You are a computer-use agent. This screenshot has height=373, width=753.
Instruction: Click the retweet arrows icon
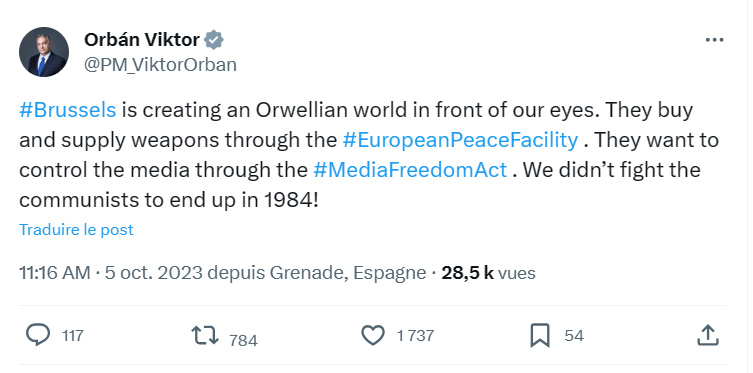click(205, 335)
